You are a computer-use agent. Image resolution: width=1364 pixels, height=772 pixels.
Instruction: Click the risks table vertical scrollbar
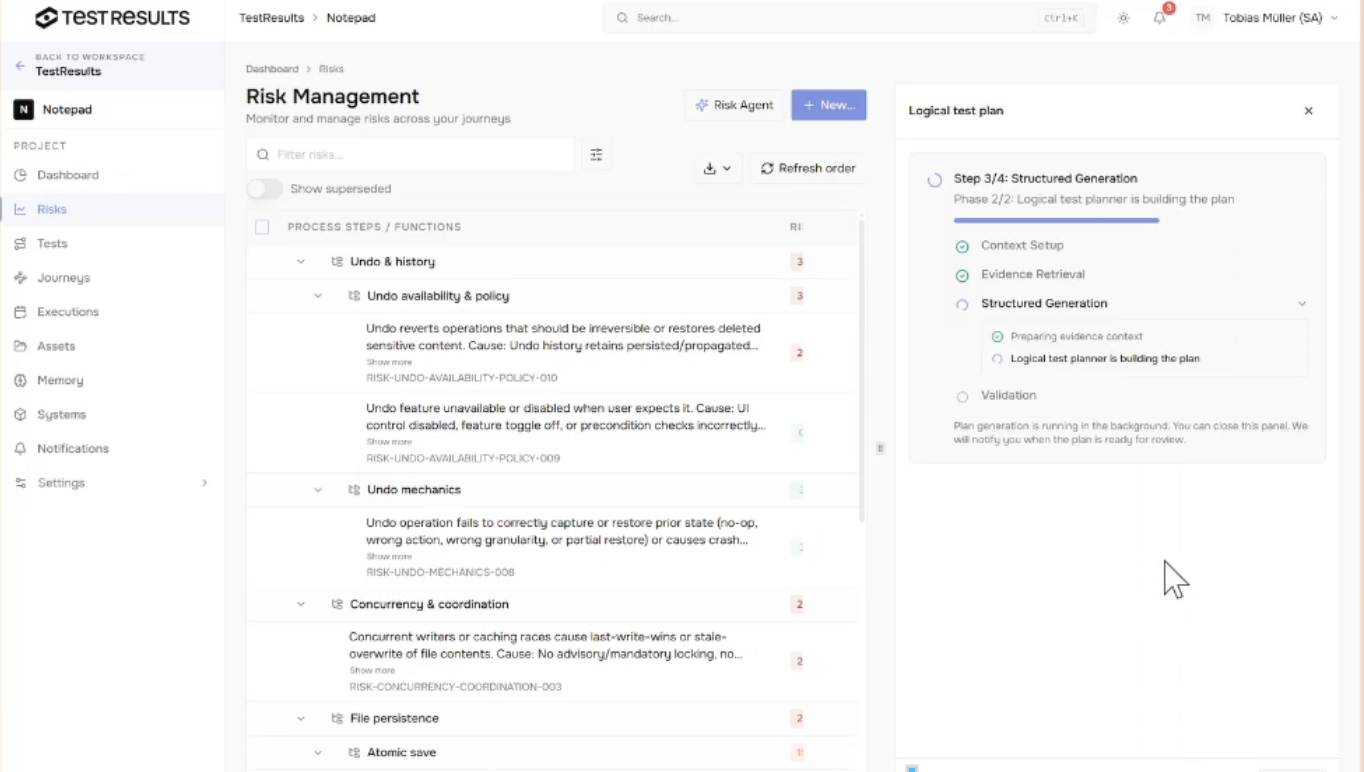pyautogui.click(x=861, y=370)
